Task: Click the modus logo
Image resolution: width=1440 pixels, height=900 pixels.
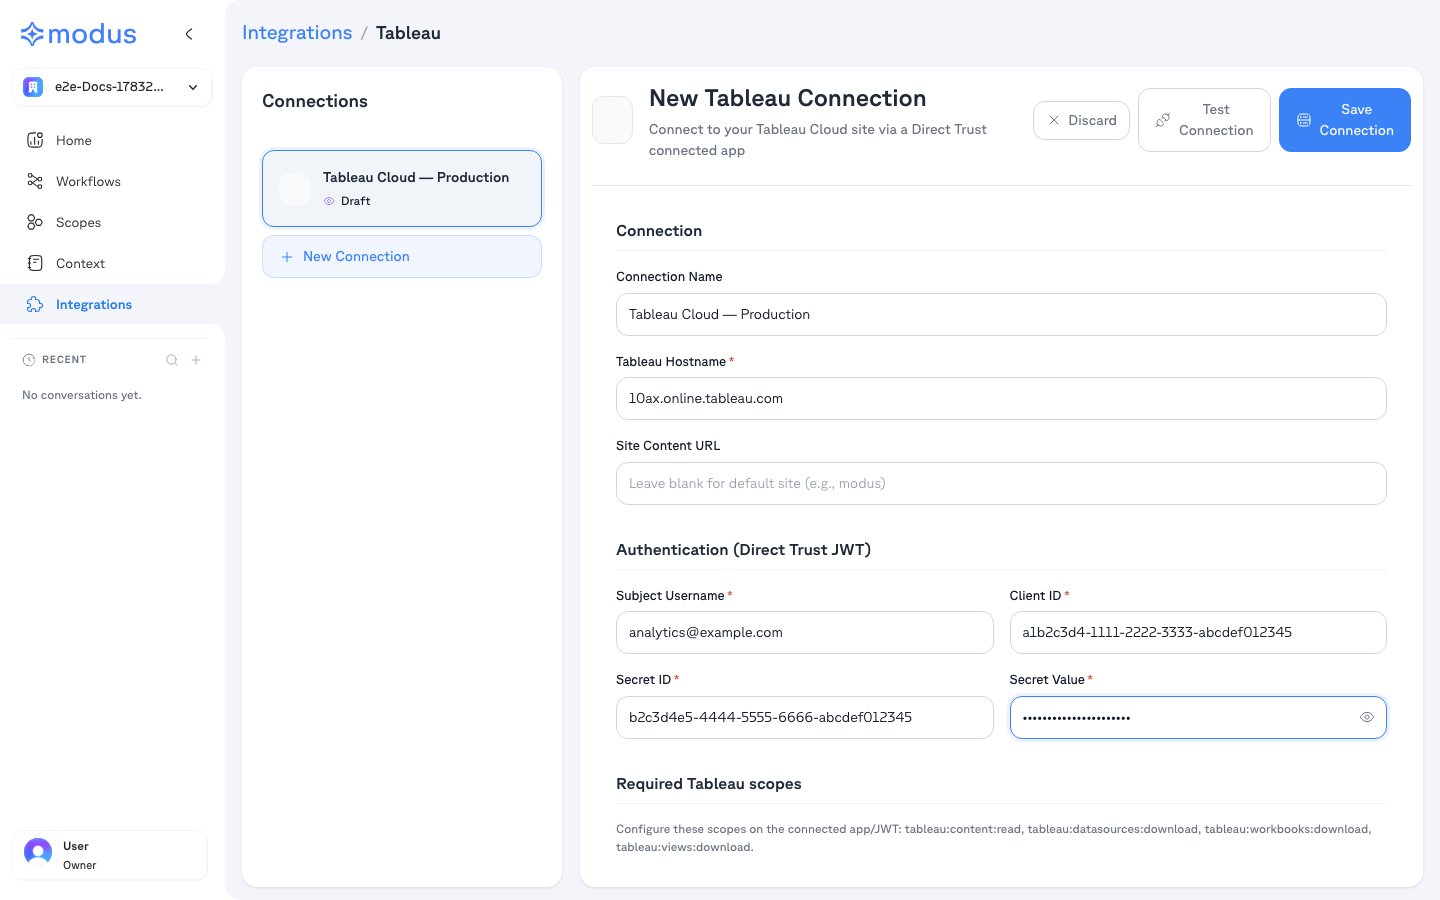Action: pyautogui.click(x=78, y=34)
